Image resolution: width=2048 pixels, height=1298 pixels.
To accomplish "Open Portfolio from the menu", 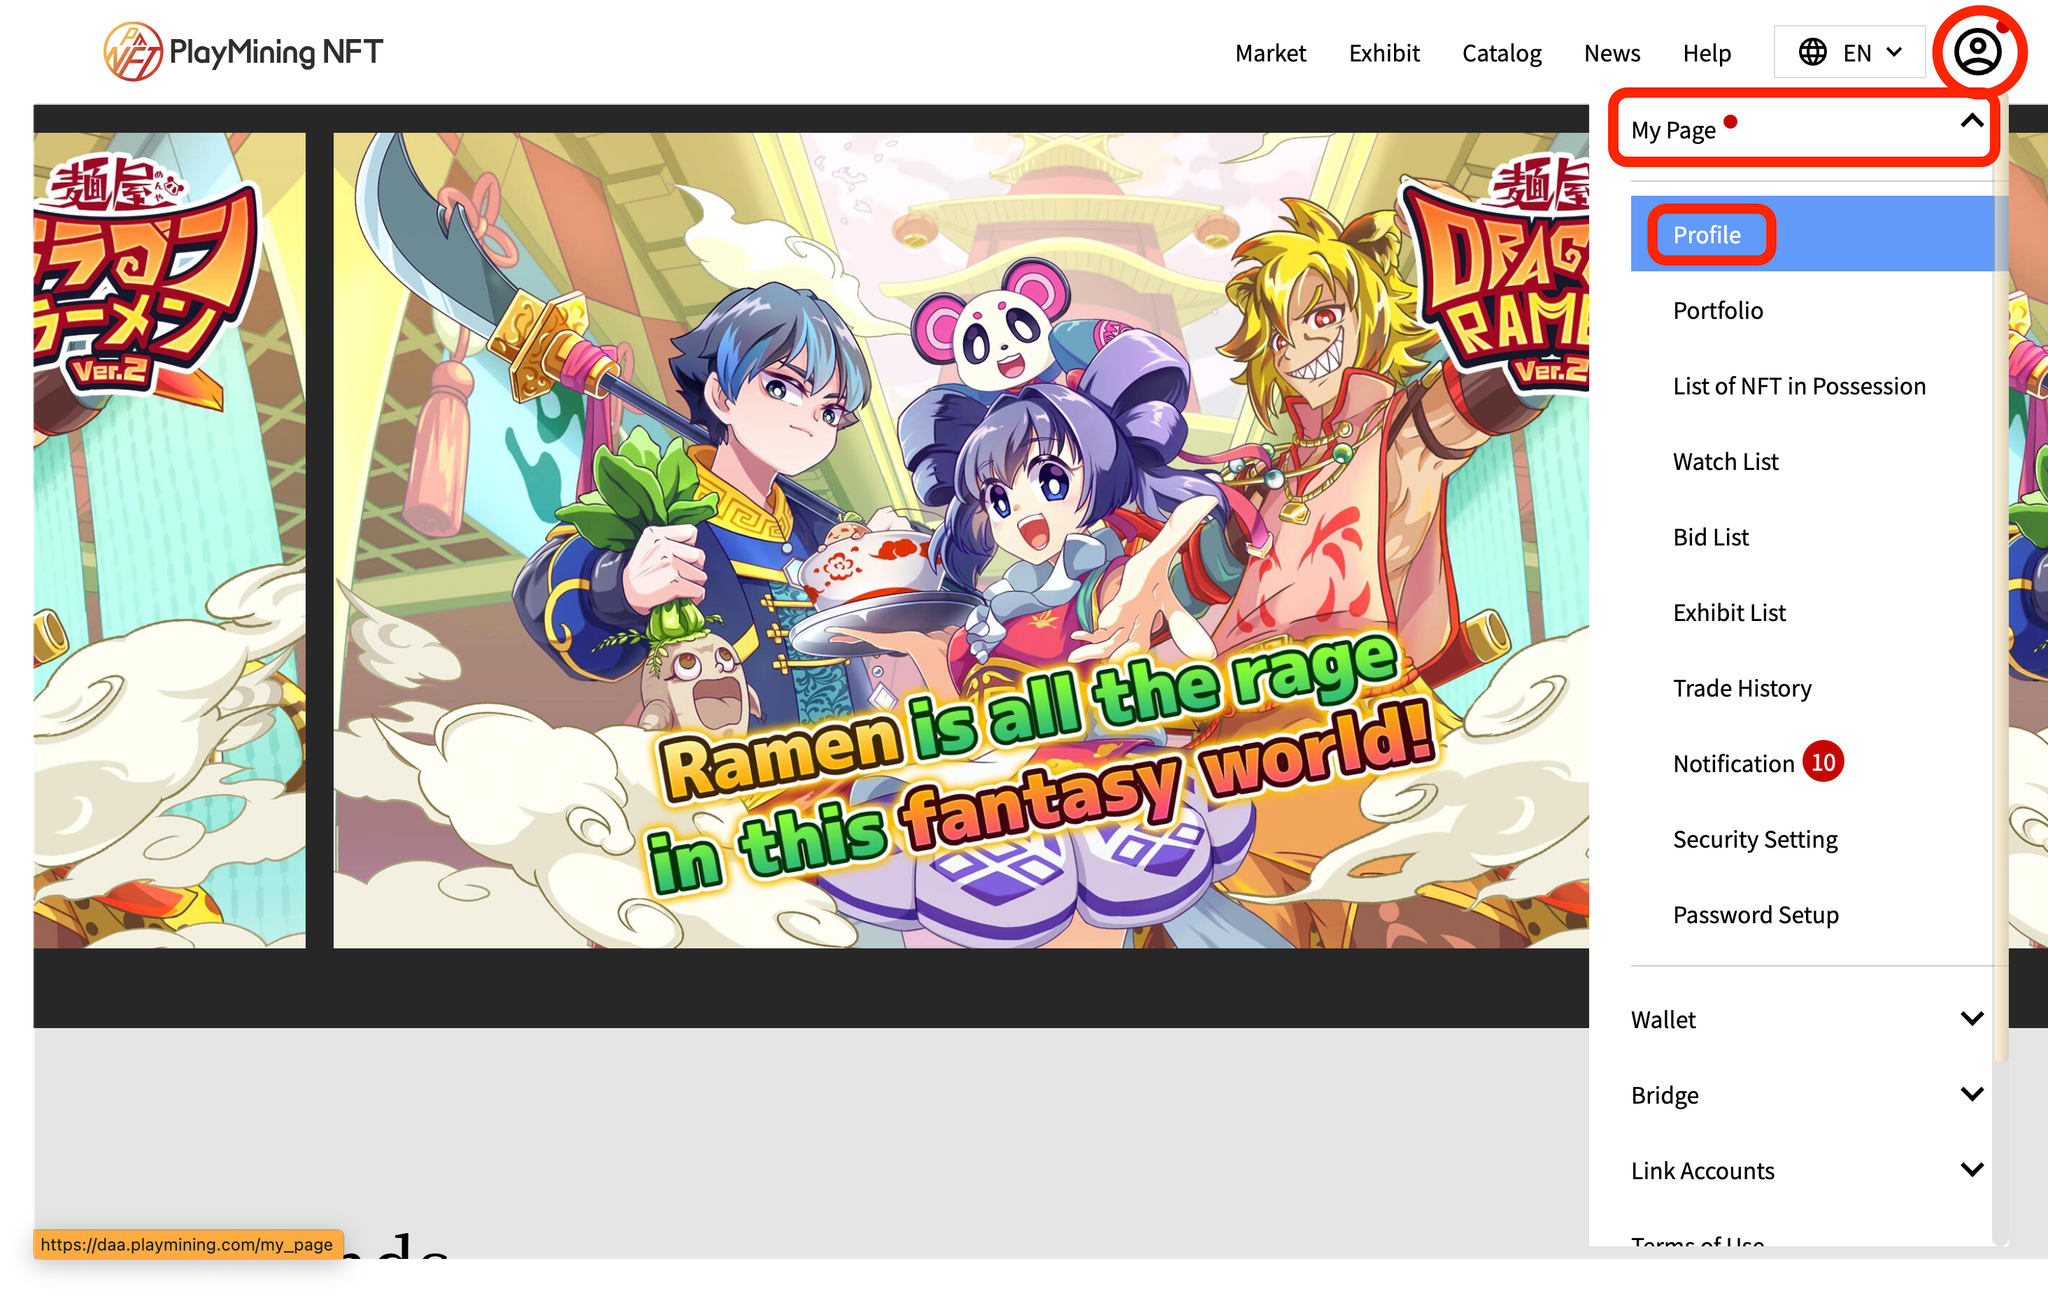I will pos(1717,310).
